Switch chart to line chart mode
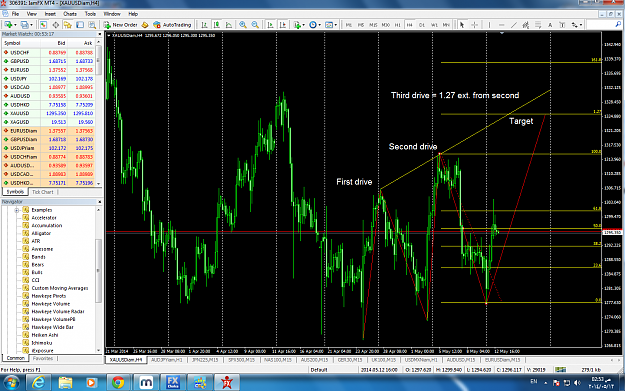This screenshot has height=391, width=625. (x=229, y=25)
